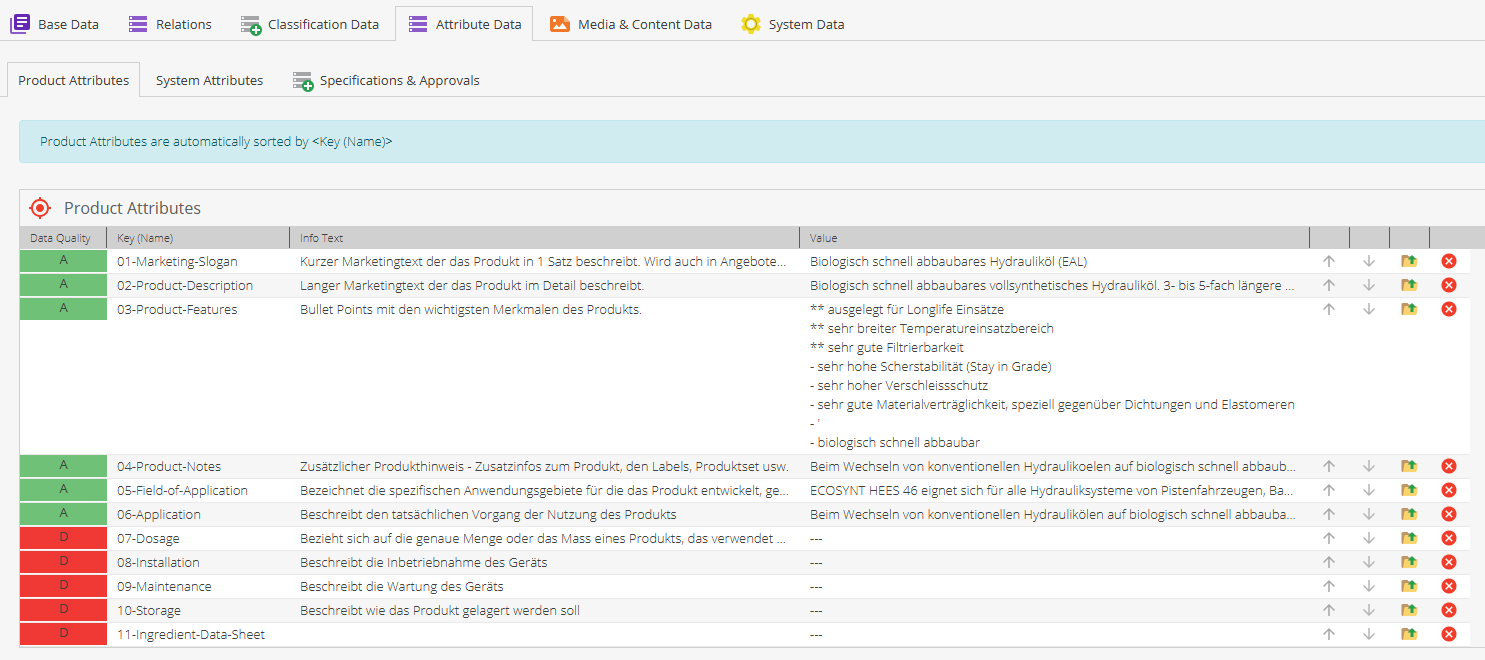Delete the 11-Ingredient-Data-Sheet attribute
1485x660 pixels.
click(1448, 634)
